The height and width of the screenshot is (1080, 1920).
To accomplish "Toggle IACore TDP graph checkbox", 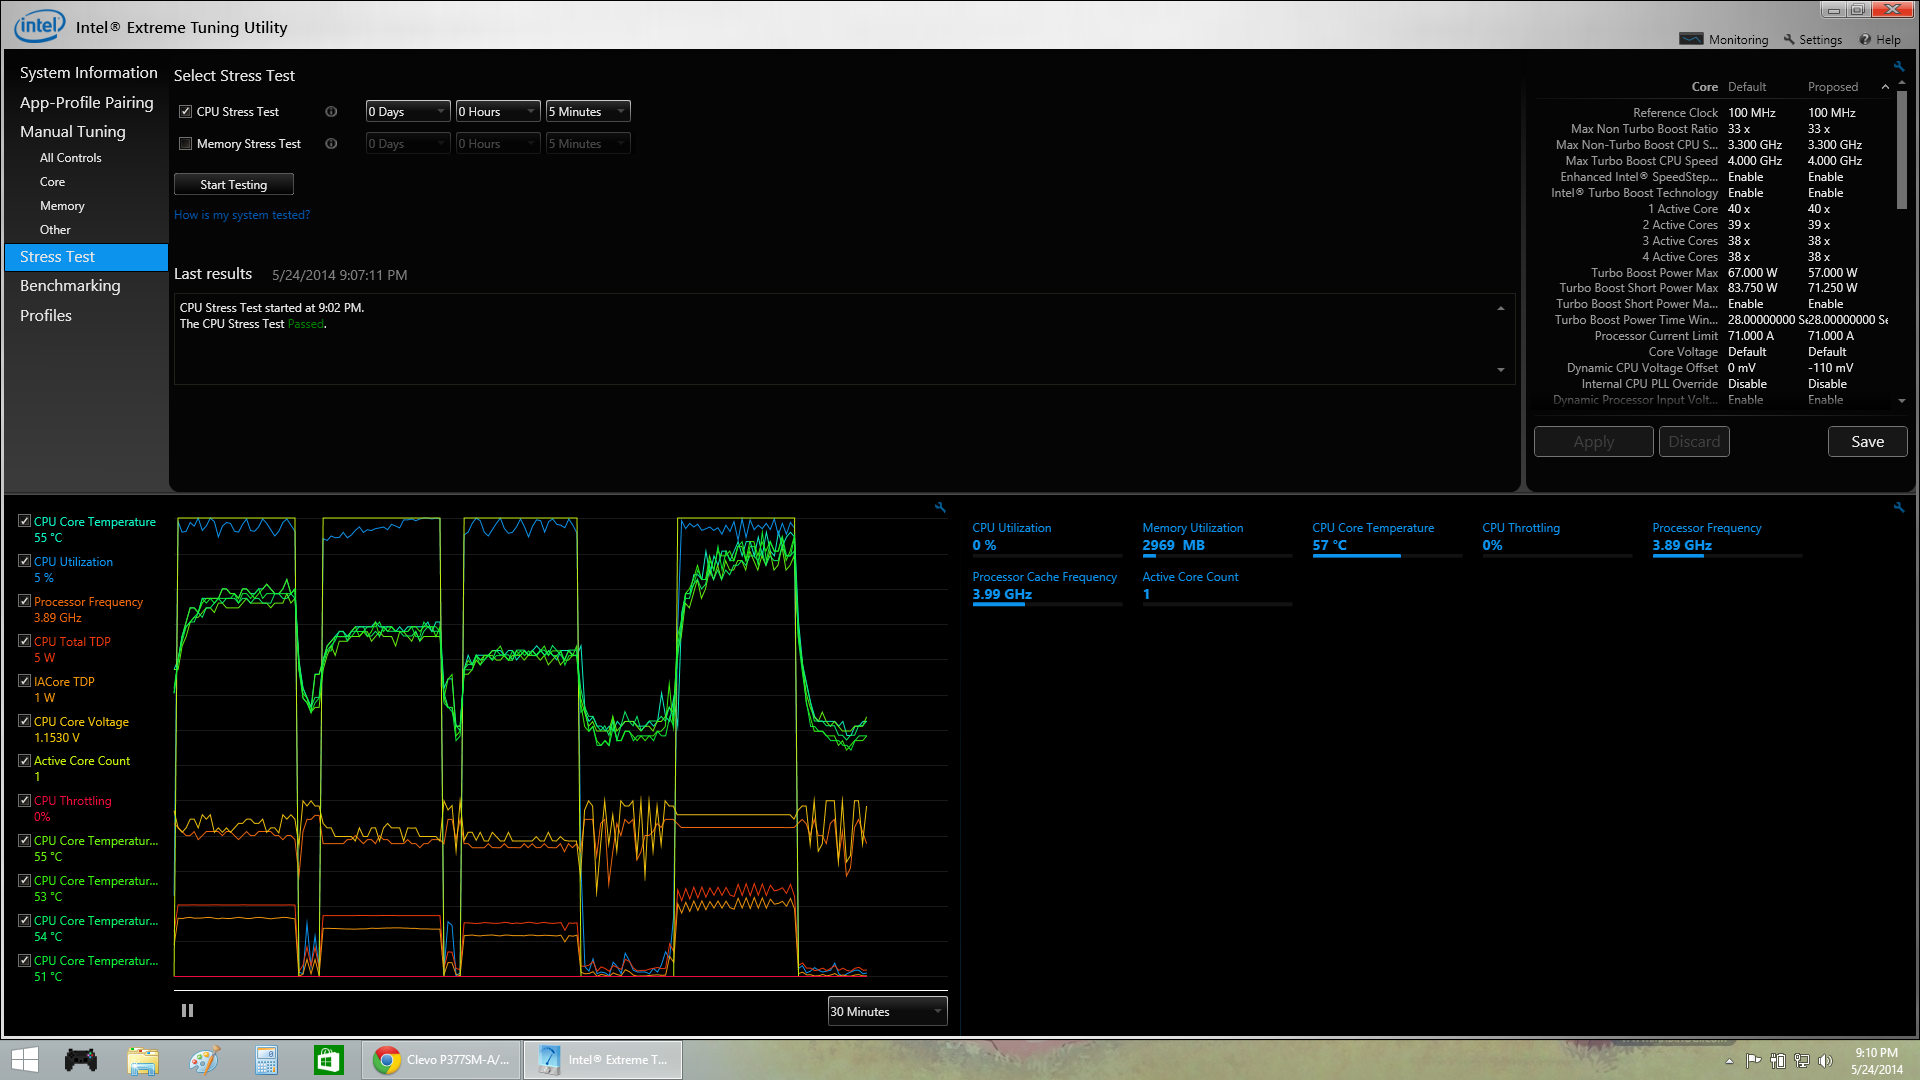I will tap(24, 681).
